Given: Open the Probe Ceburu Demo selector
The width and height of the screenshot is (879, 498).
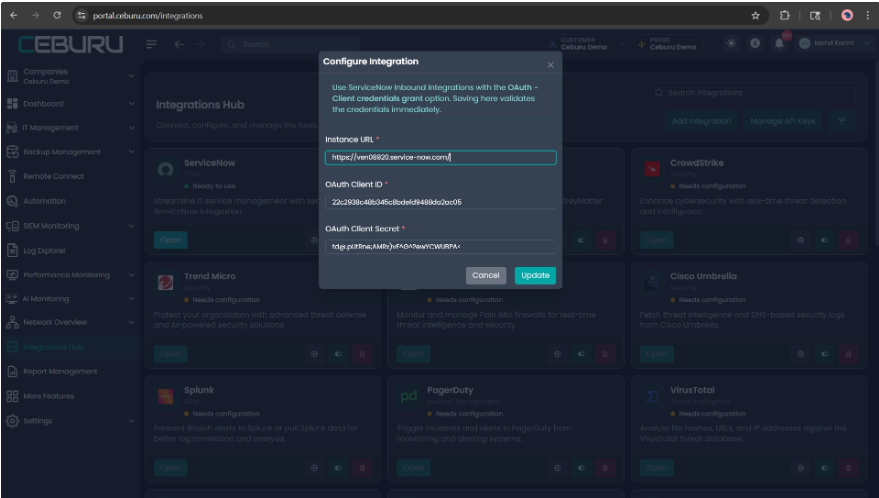Looking at the screenshot, I should 669,44.
